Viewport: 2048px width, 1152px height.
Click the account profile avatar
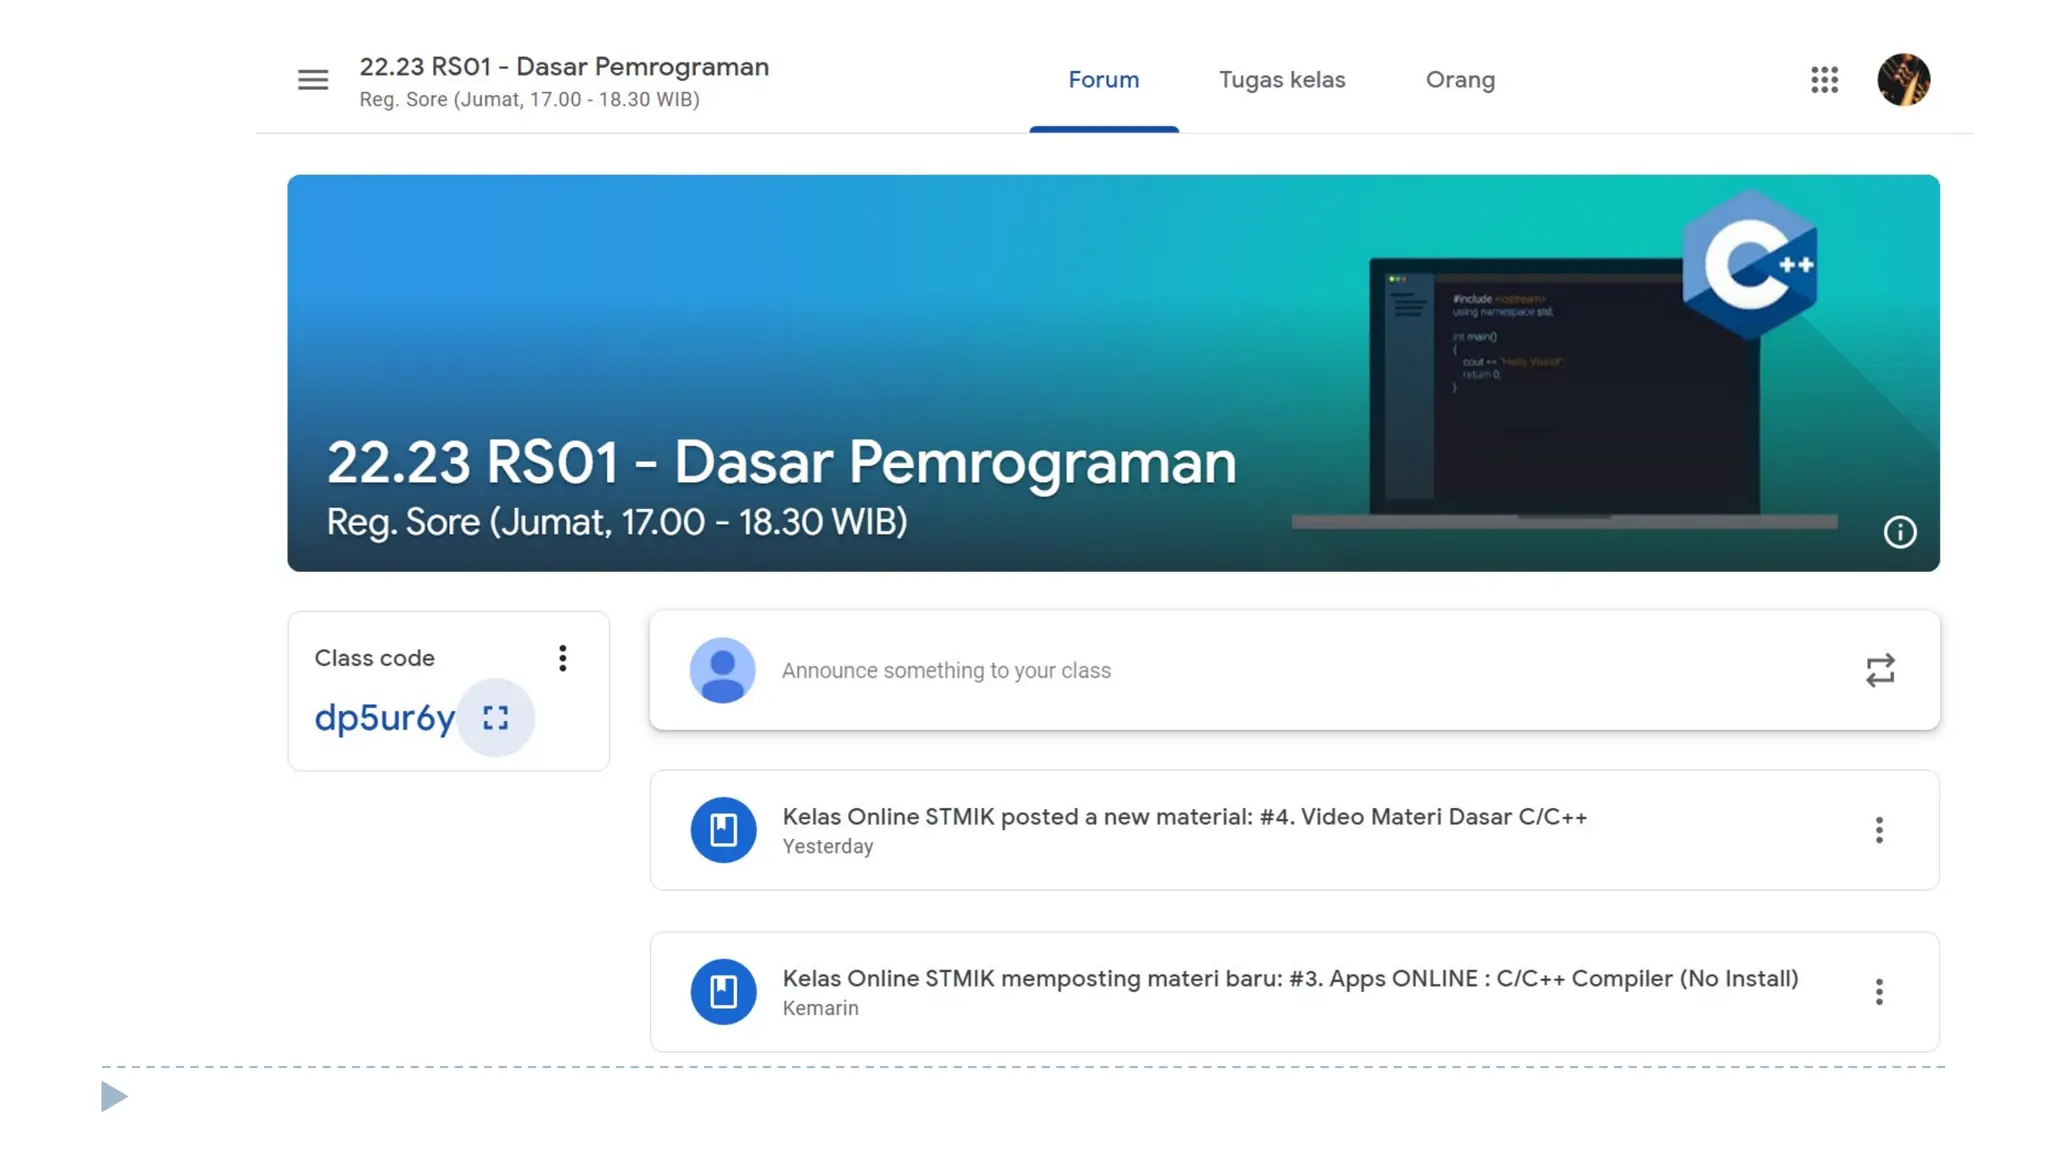coord(1903,80)
